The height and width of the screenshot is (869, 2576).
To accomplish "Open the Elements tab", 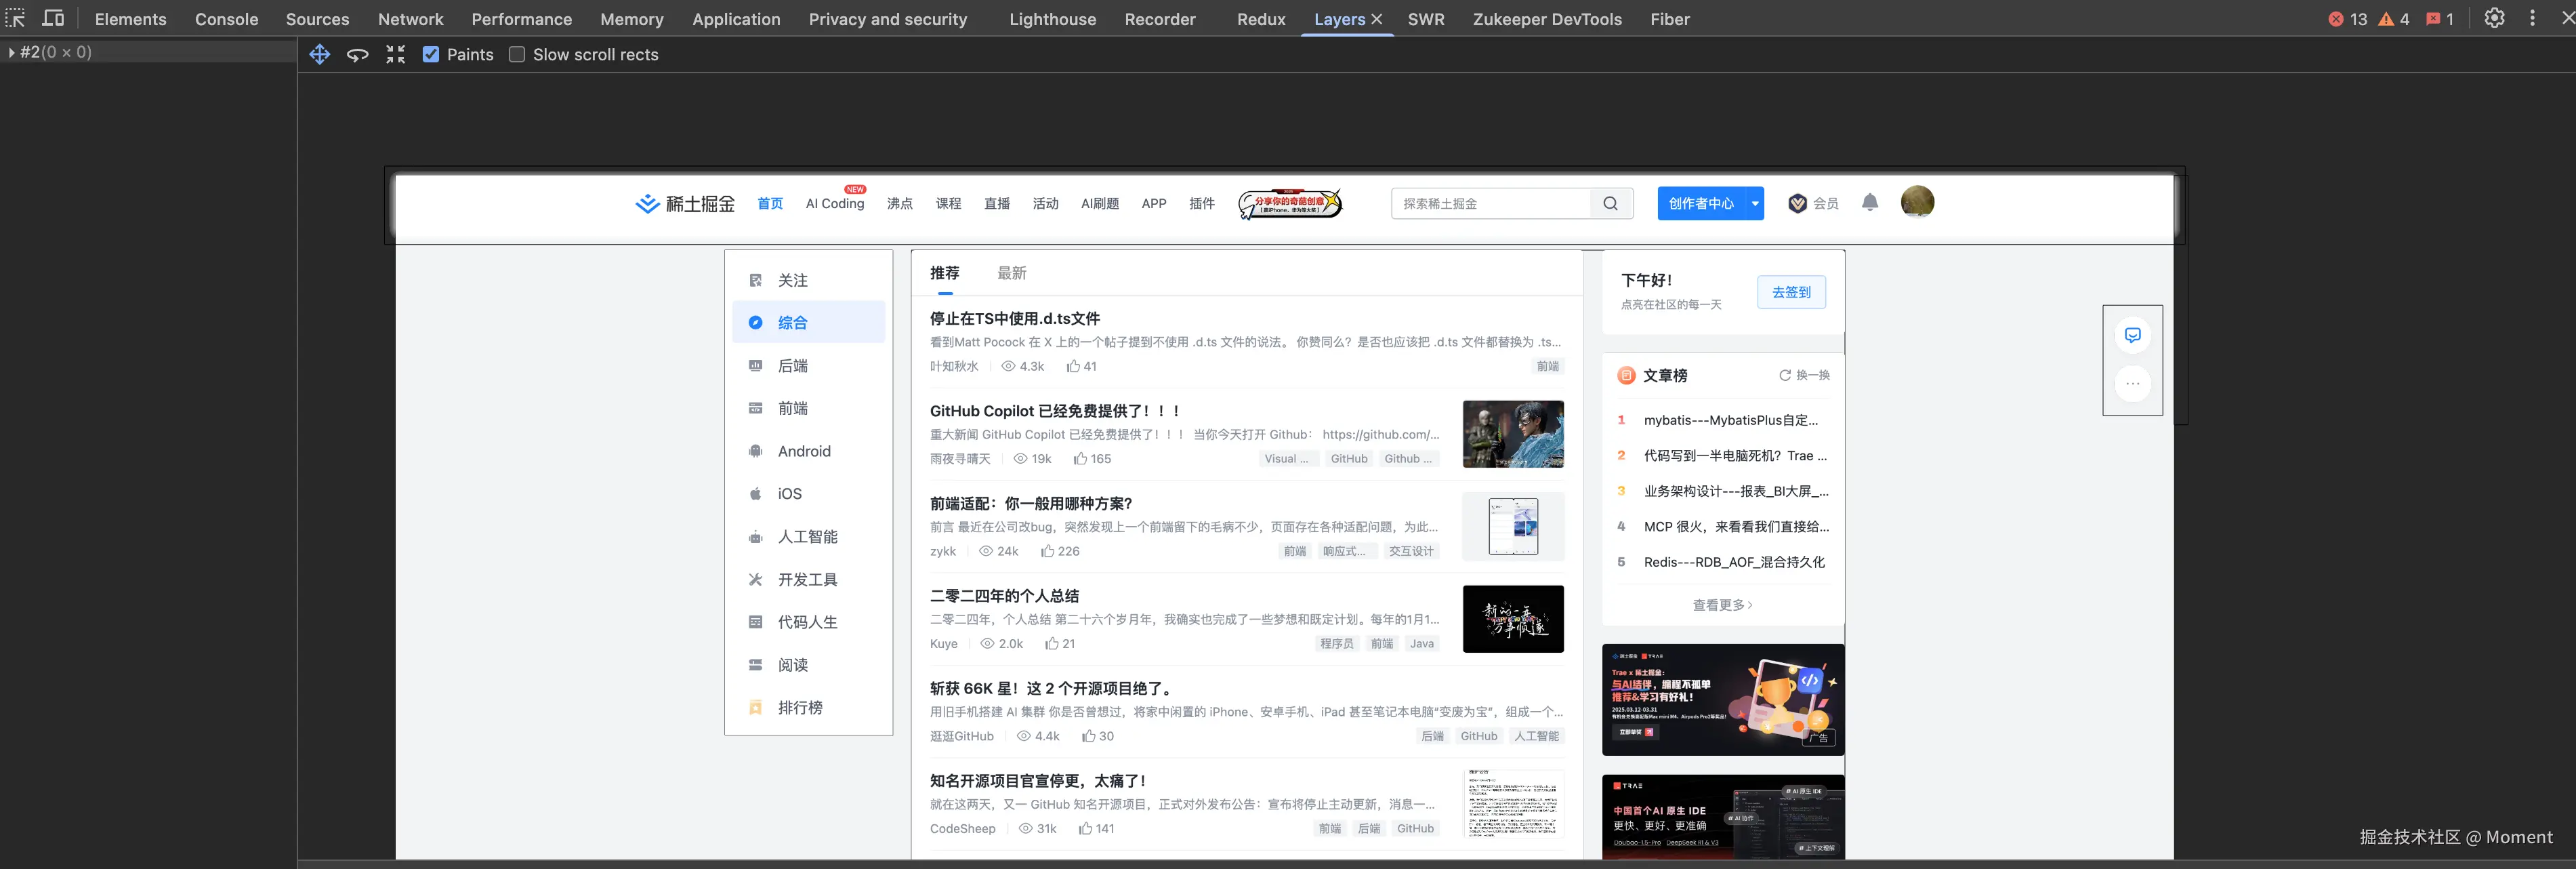I will point(130,19).
